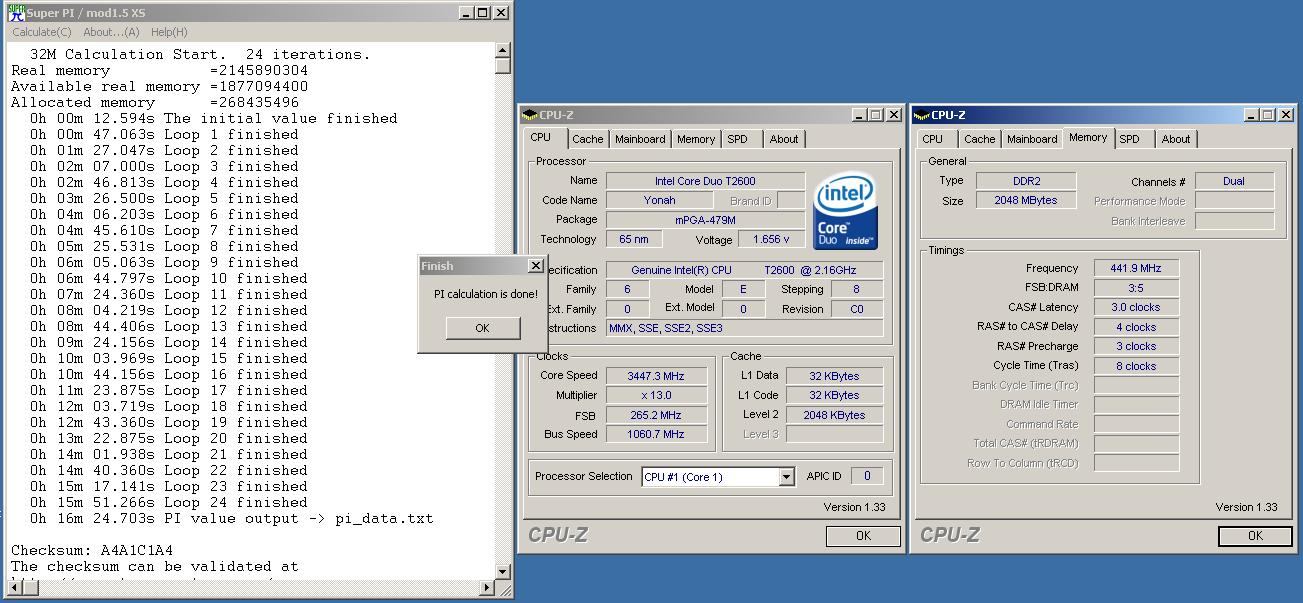Click the OK button in the CPU-Z Memory window
Image resolution: width=1303 pixels, height=603 pixels.
pyautogui.click(x=1255, y=536)
